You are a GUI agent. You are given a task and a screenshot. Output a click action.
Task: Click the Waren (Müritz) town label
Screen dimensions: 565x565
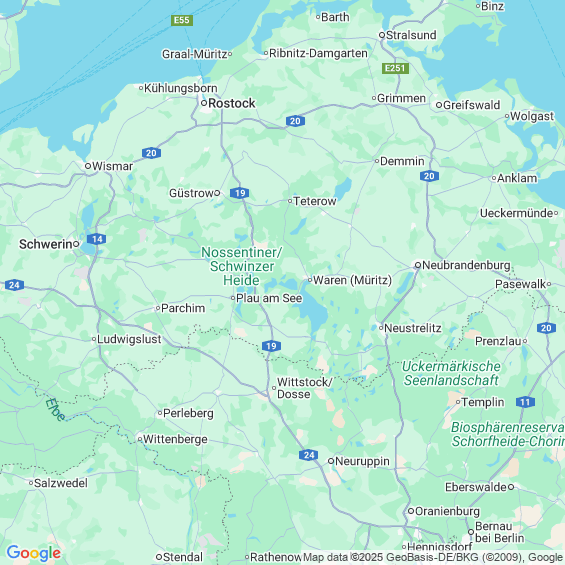click(x=352, y=280)
